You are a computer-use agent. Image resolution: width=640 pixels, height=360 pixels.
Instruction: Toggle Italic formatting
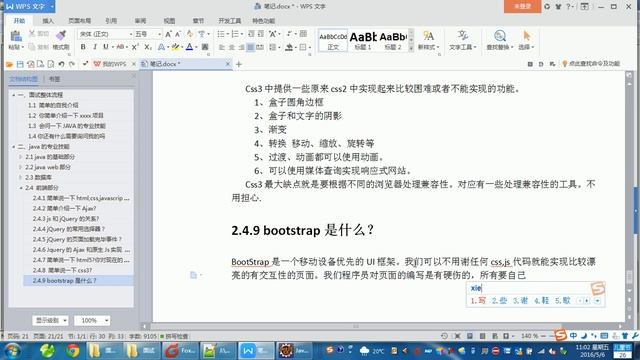click(95, 47)
